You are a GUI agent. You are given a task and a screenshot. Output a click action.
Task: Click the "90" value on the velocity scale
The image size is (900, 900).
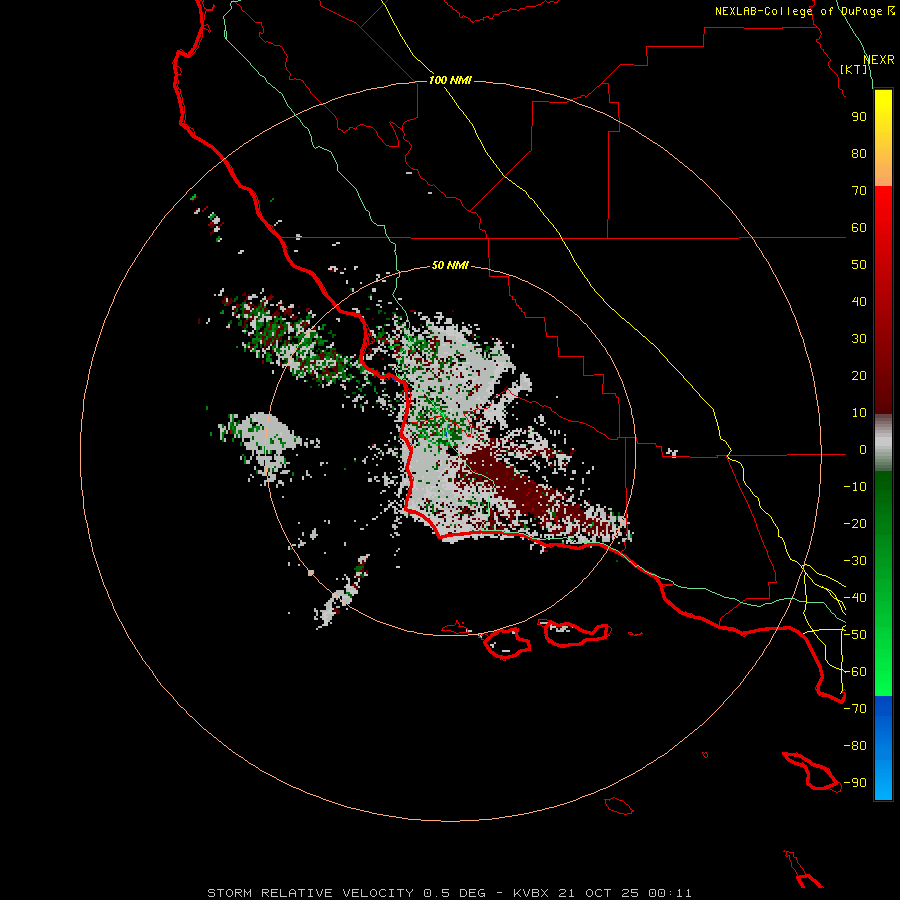(859, 117)
